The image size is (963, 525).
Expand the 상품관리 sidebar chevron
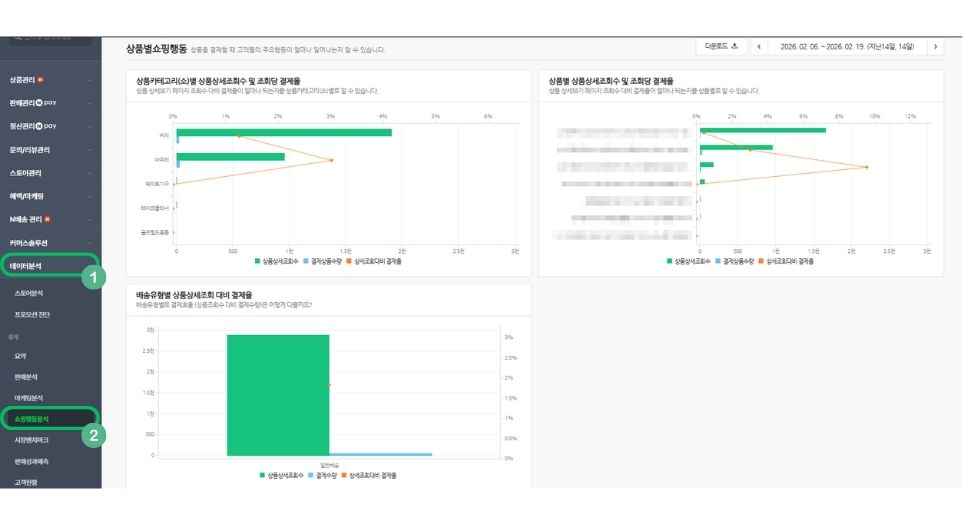click(x=90, y=80)
